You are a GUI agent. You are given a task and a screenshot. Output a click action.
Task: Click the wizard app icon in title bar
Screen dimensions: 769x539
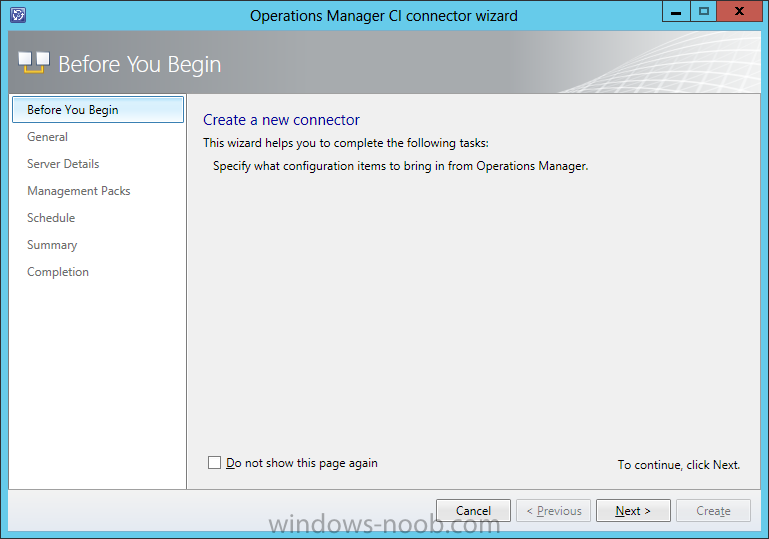[x=18, y=15]
